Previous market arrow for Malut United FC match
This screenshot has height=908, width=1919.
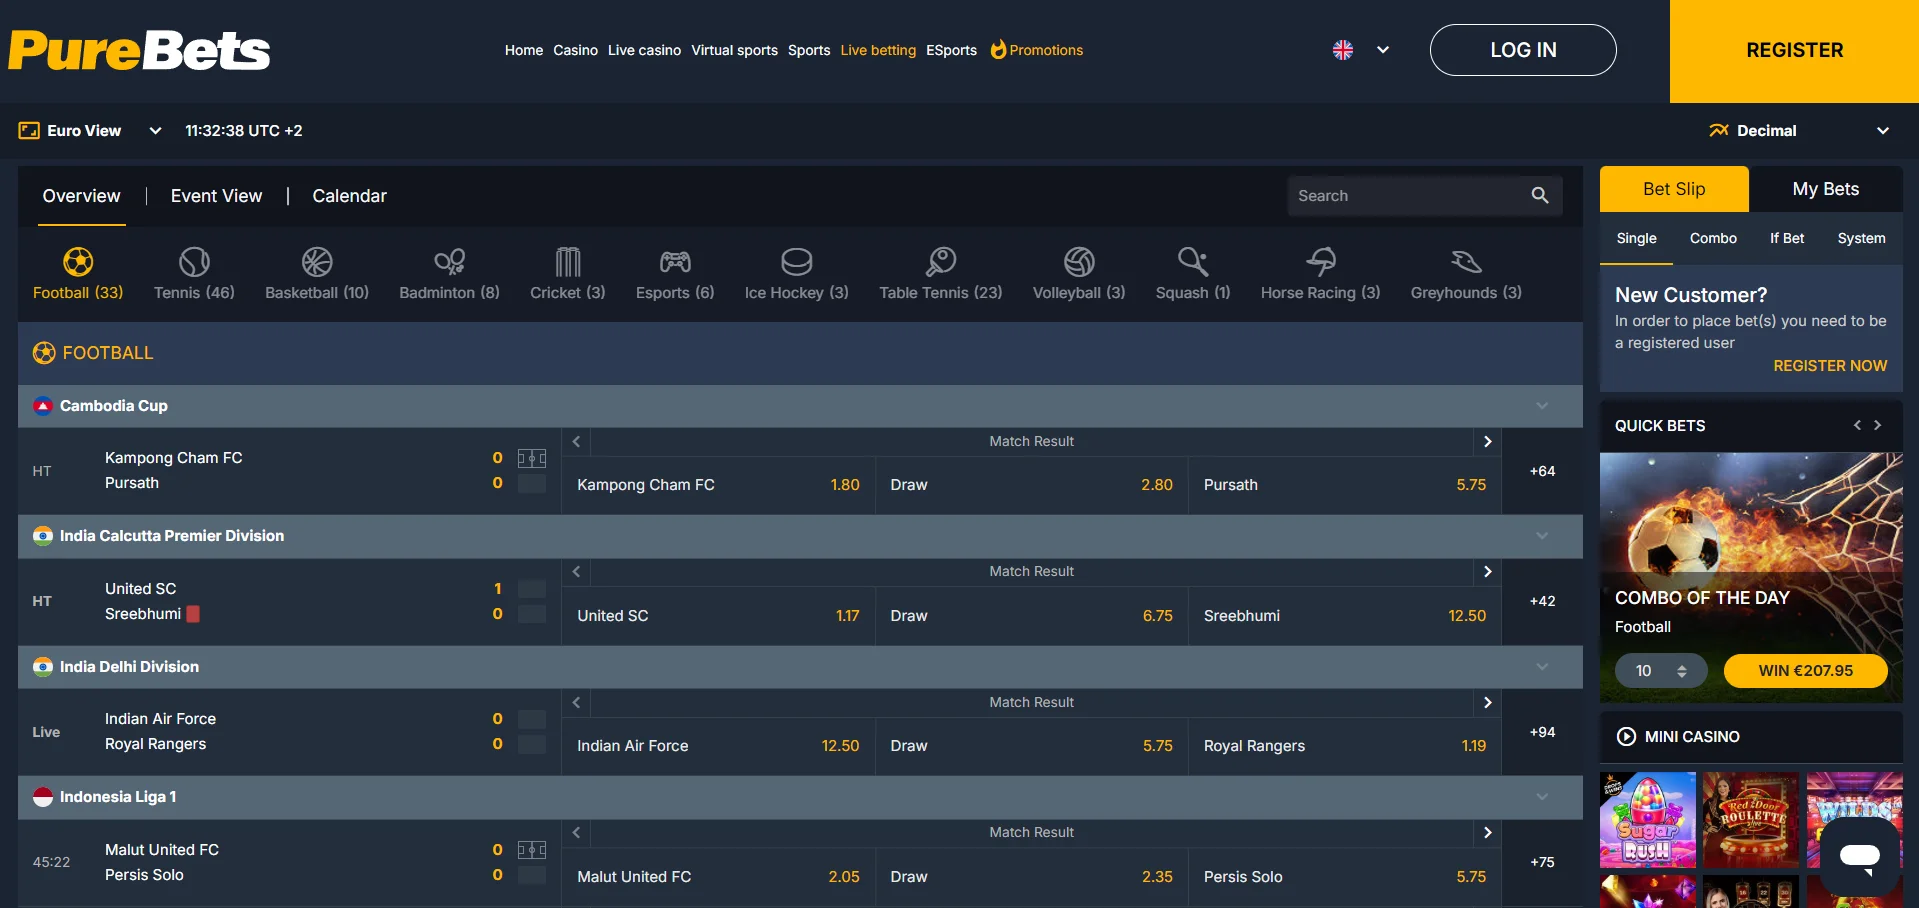576,832
